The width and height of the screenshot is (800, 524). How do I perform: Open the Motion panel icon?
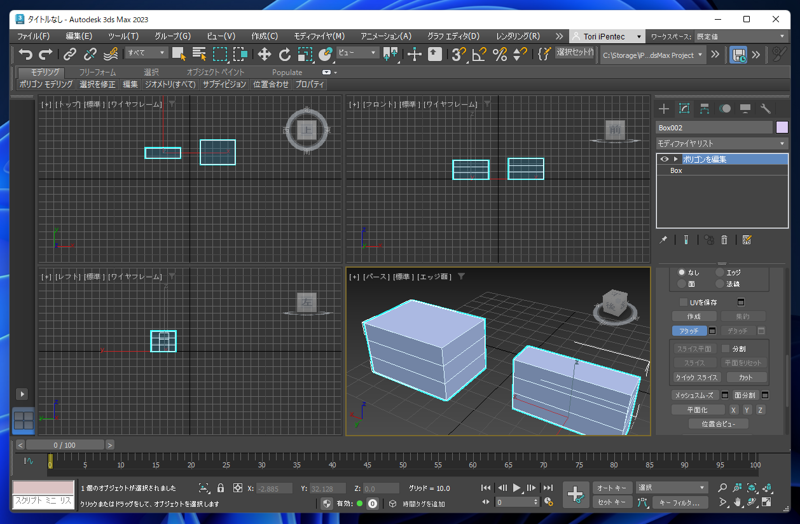(x=725, y=109)
